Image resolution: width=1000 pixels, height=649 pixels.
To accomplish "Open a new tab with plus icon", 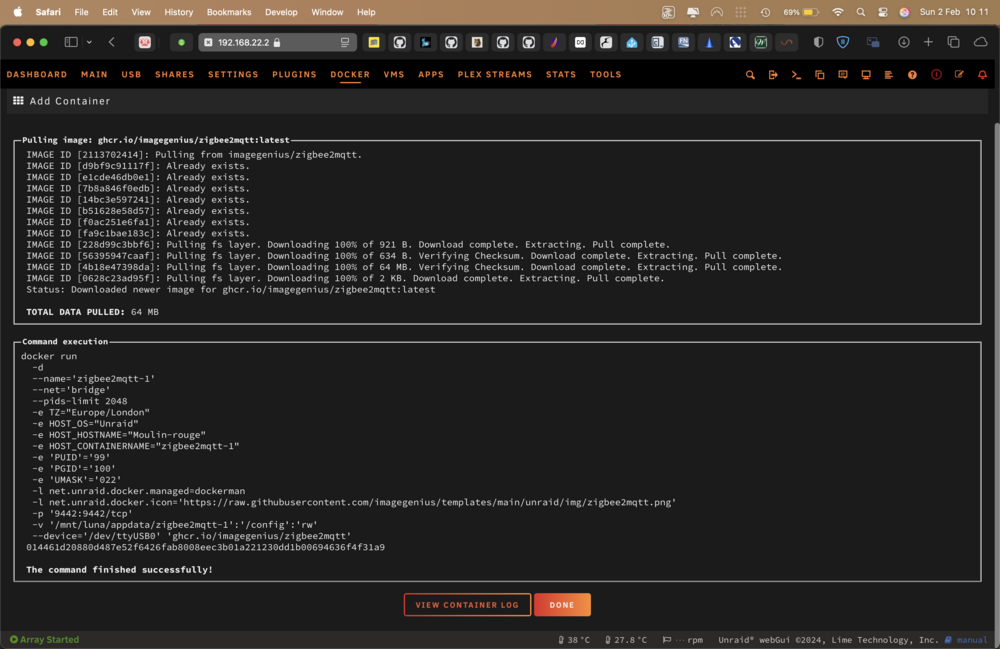I will click(x=929, y=42).
